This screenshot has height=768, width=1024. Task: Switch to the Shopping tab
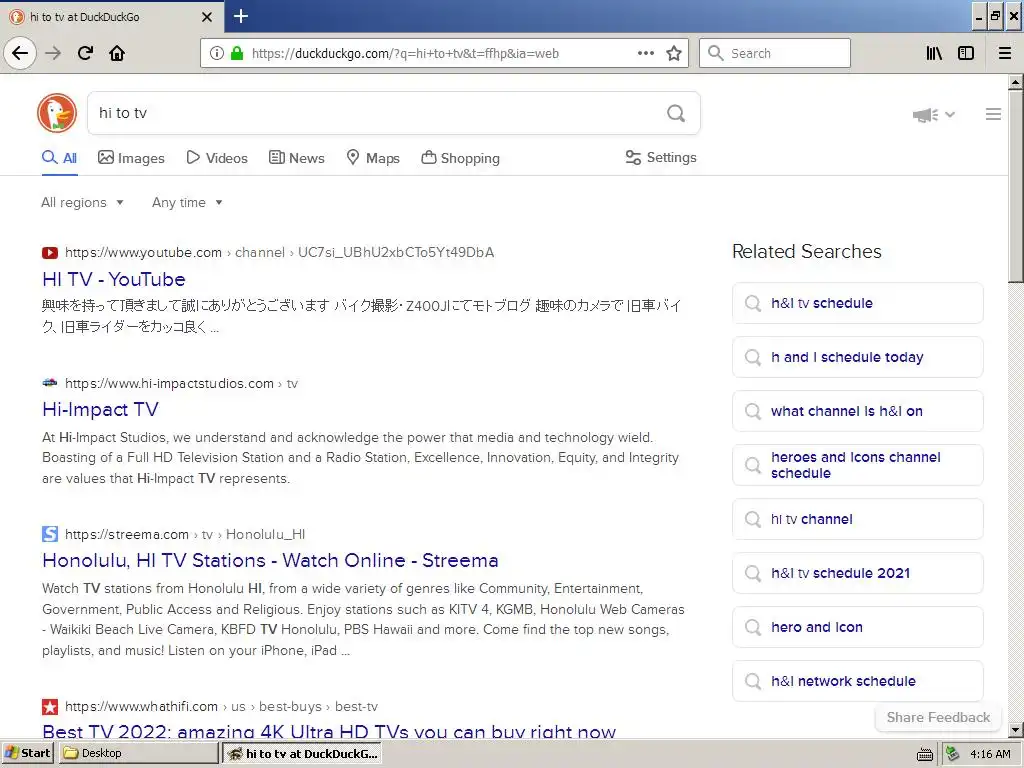click(460, 158)
